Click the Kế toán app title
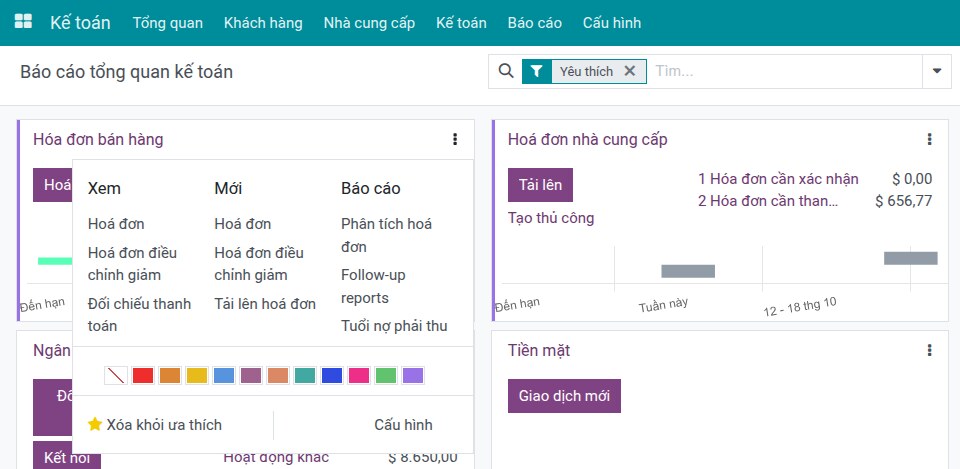Screen dimensions: 960x469 80,23
